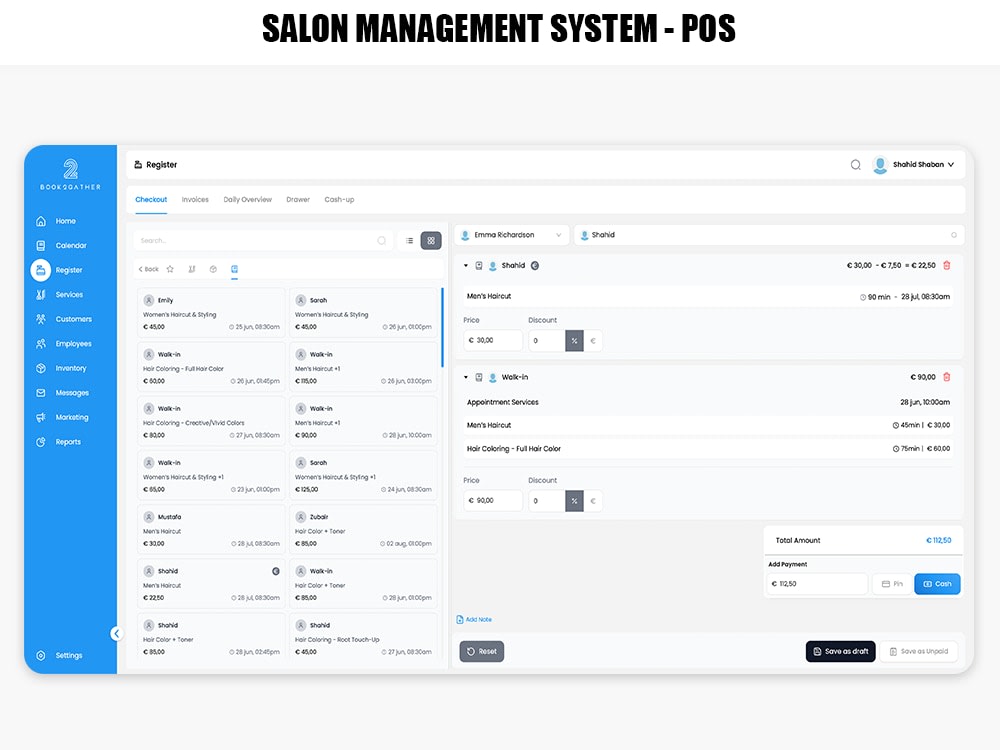Open the Emma Richardson customer dropdown

tap(511, 235)
